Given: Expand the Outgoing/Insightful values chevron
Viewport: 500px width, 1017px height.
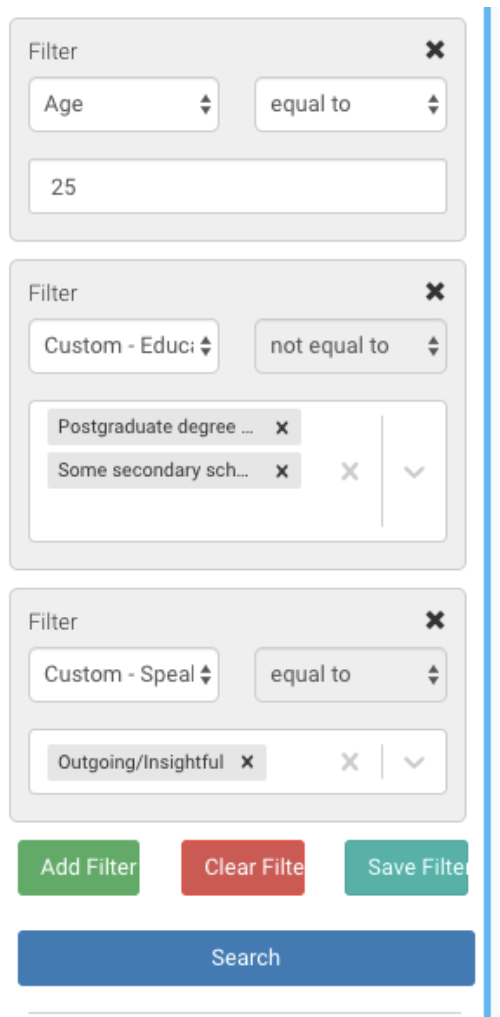Looking at the screenshot, I should [414, 762].
